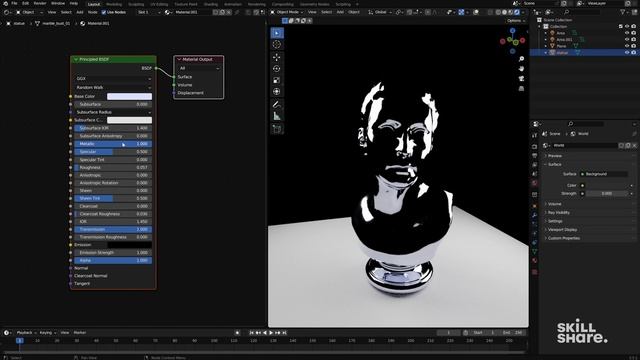
Task: Select the Transform tool in viewport toolbar
Action: click(x=277, y=91)
